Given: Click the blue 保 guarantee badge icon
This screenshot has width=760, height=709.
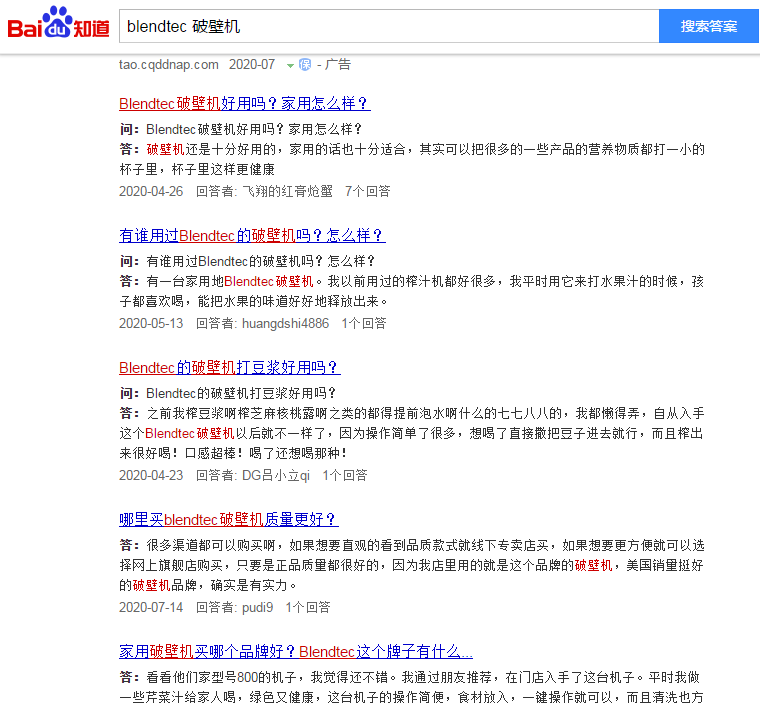Looking at the screenshot, I should pyautogui.click(x=305, y=64).
